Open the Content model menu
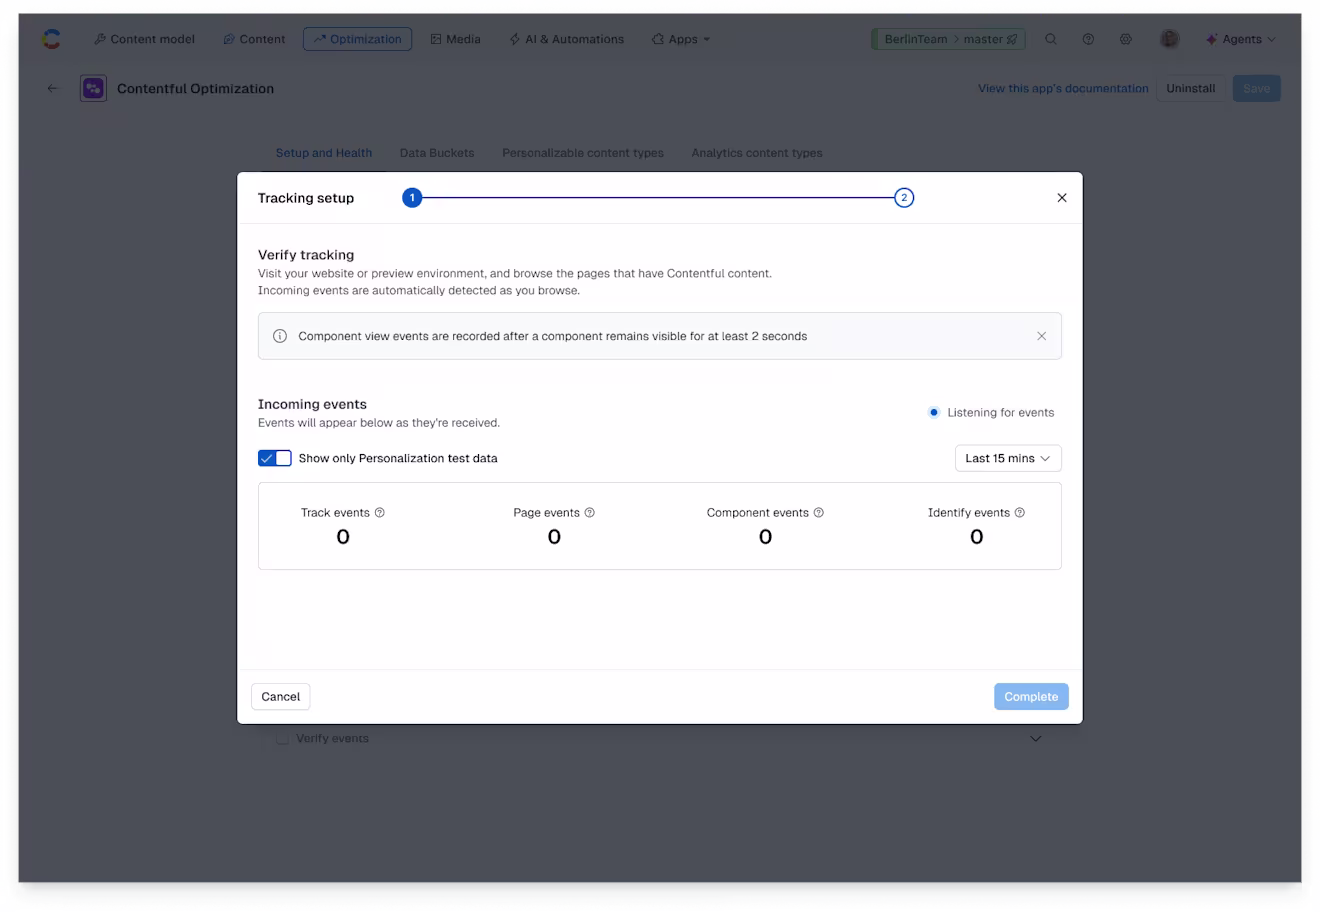The image size is (1320, 912). click(144, 39)
